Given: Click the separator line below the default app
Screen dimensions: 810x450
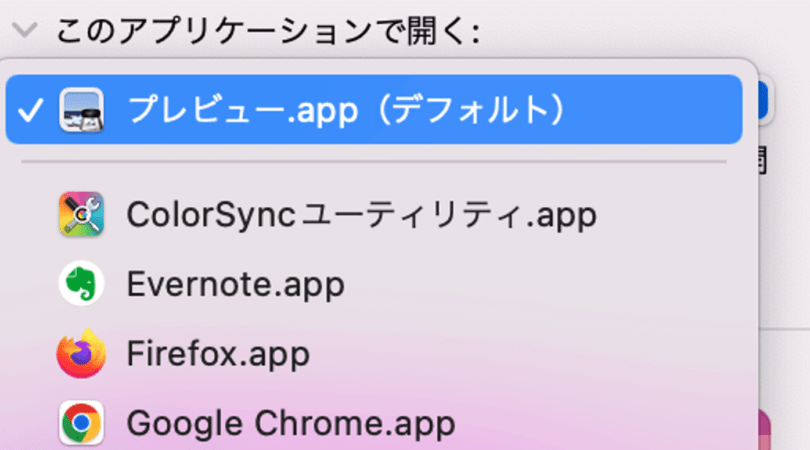Looking at the screenshot, I should (374, 161).
